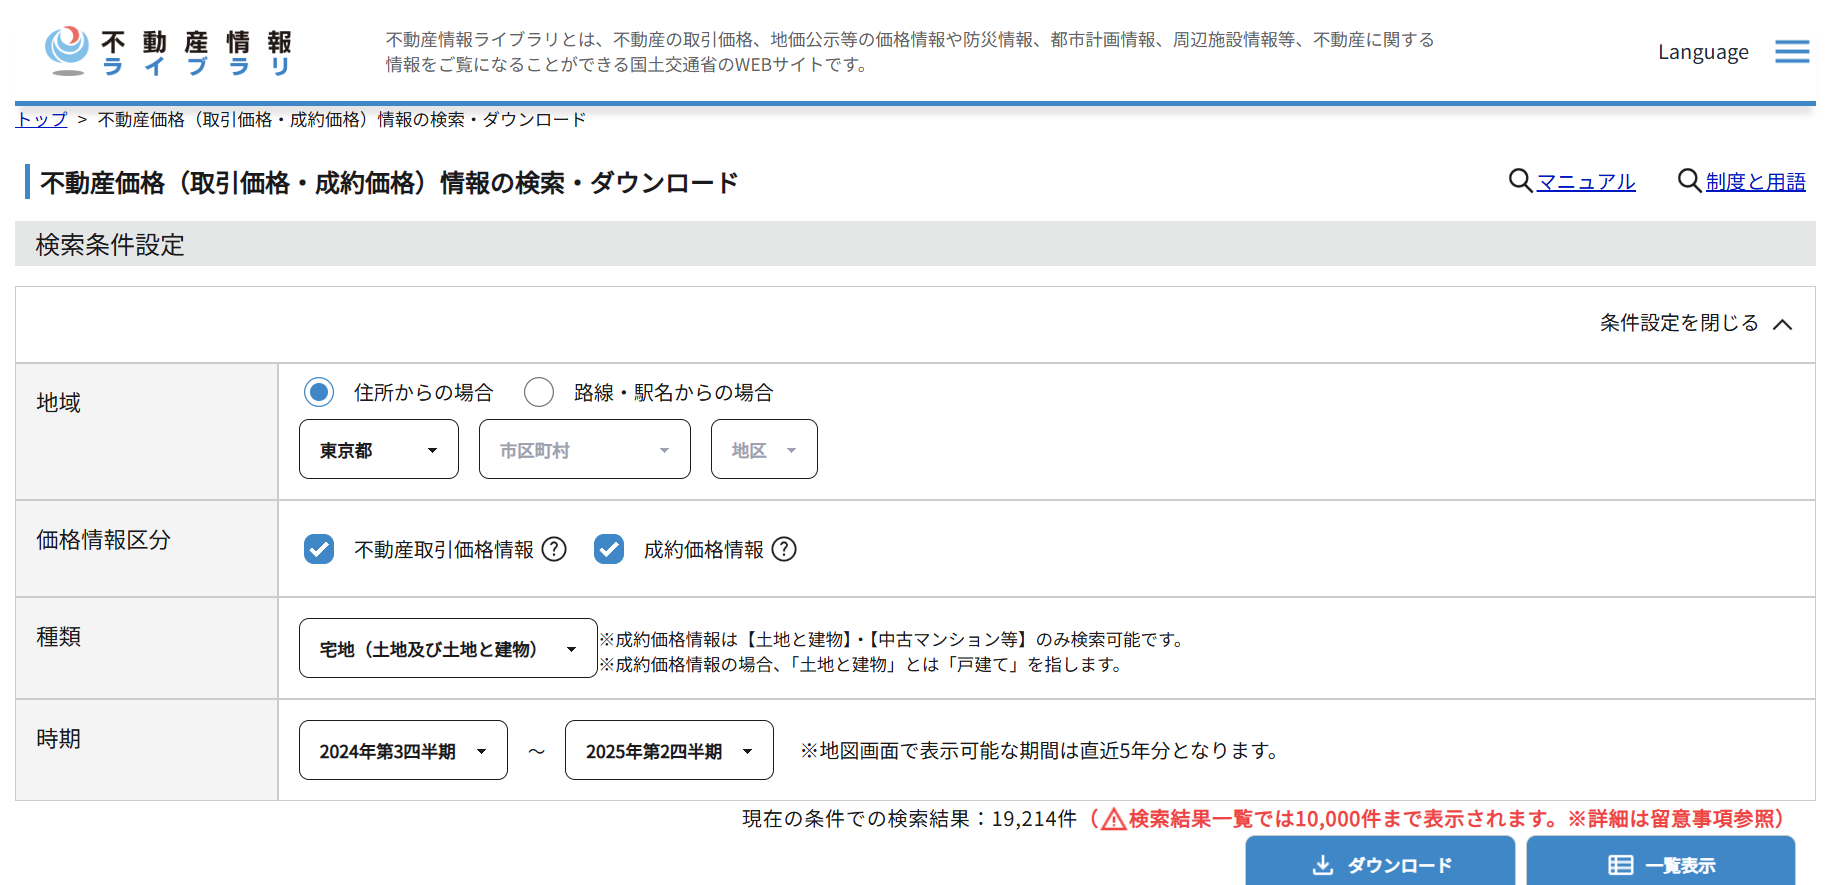Image resolution: width=1837 pixels, height=885 pixels.
Task: Select the 路線・駅名からの場合 radio button
Action: click(539, 392)
